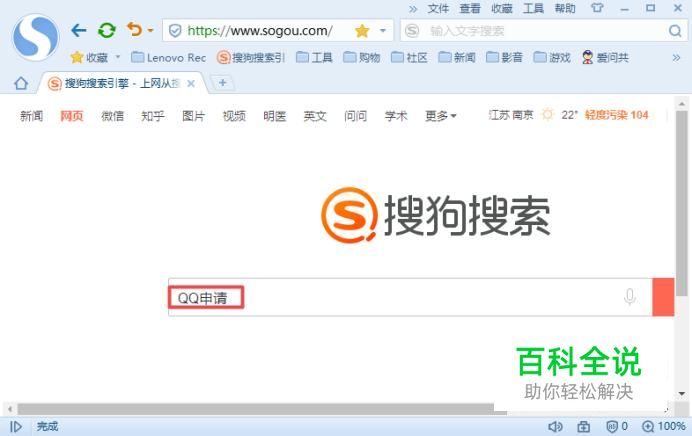Expand the bookmarks bar overflow chevron
The width and height of the screenshot is (692, 436).
[676, 58]
